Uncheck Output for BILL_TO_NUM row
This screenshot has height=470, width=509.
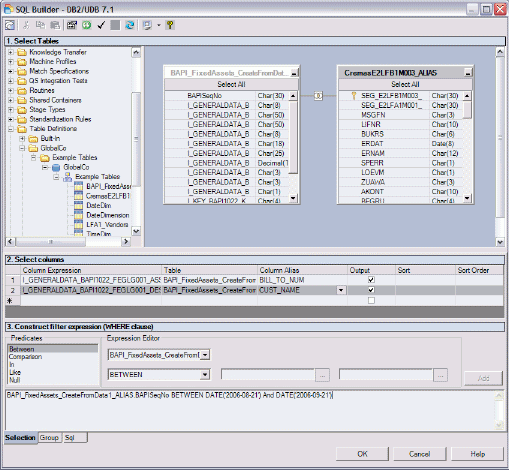[371, 280]
